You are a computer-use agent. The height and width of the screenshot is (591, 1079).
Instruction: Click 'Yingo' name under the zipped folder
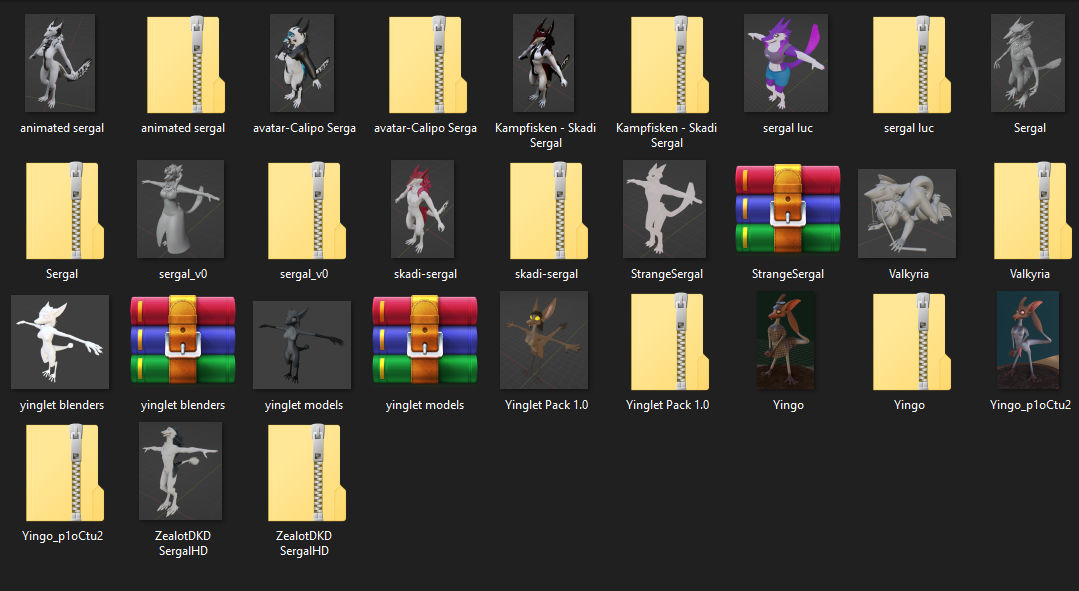[909, 405]
